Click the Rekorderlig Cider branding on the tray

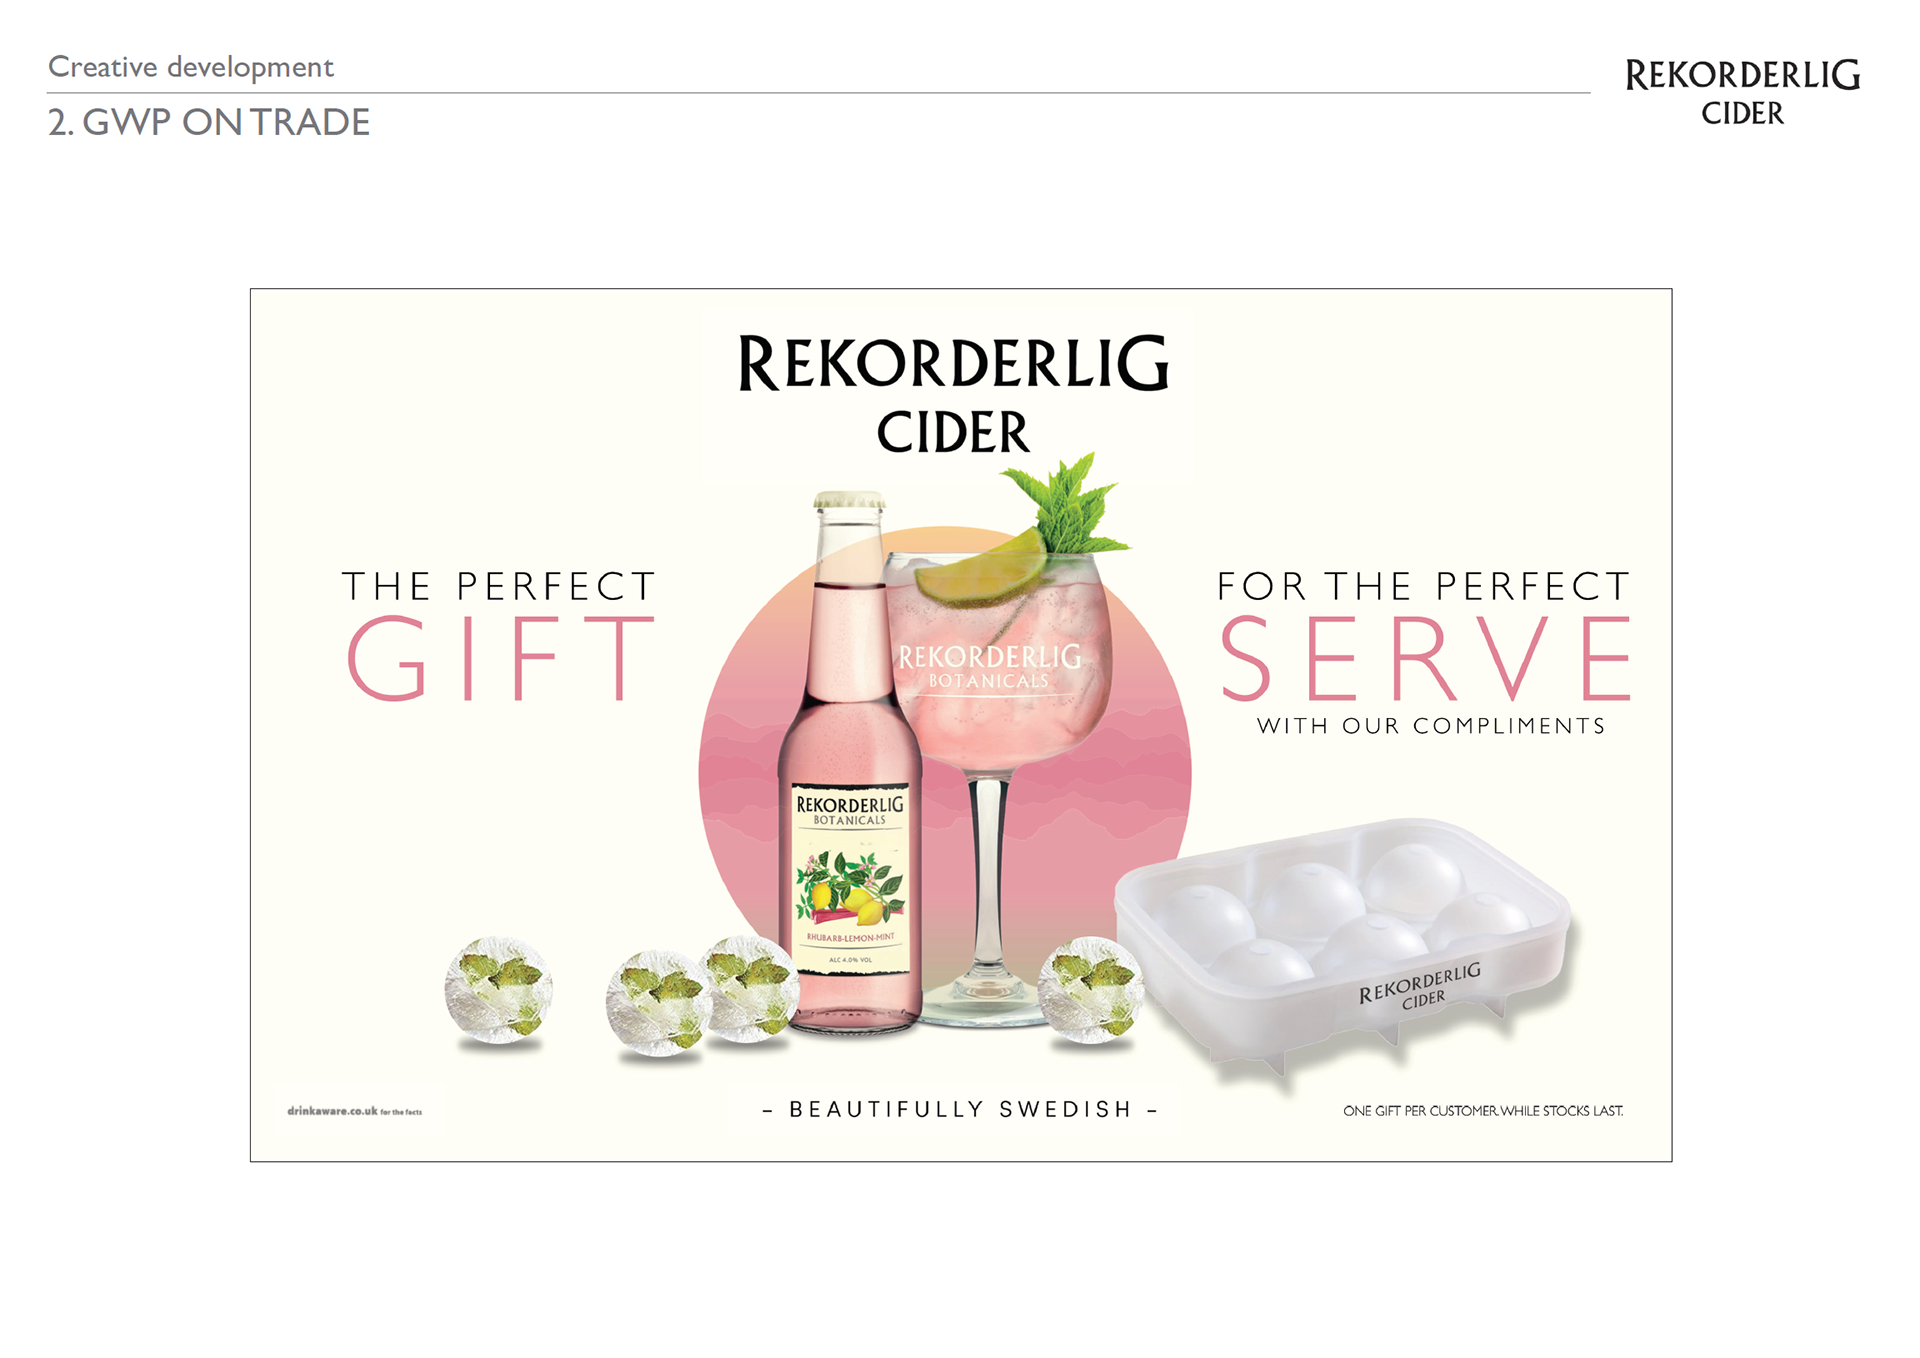[x=1419, y=985]
